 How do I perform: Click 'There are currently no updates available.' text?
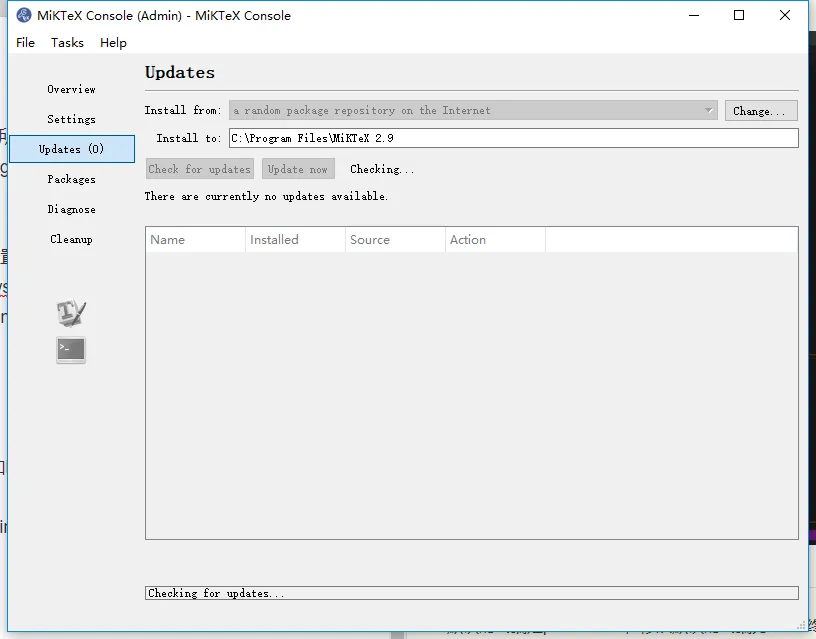[x=266, y=196]
